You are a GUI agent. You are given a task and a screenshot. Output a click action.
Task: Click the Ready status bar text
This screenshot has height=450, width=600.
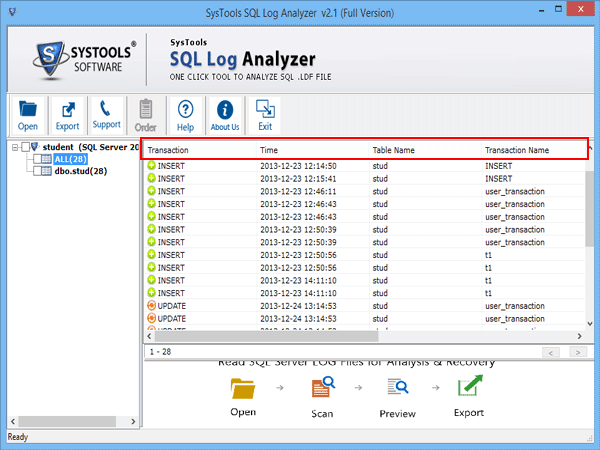[18, 437]
